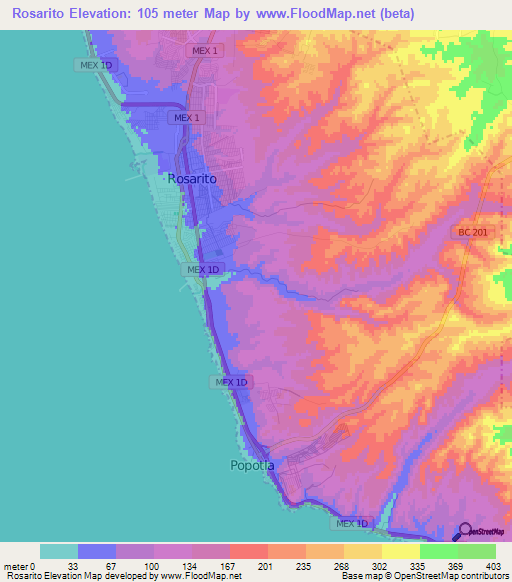512x582 pixels.
Task: Click the BC 201 road shield
Action: tap(472, 232)
